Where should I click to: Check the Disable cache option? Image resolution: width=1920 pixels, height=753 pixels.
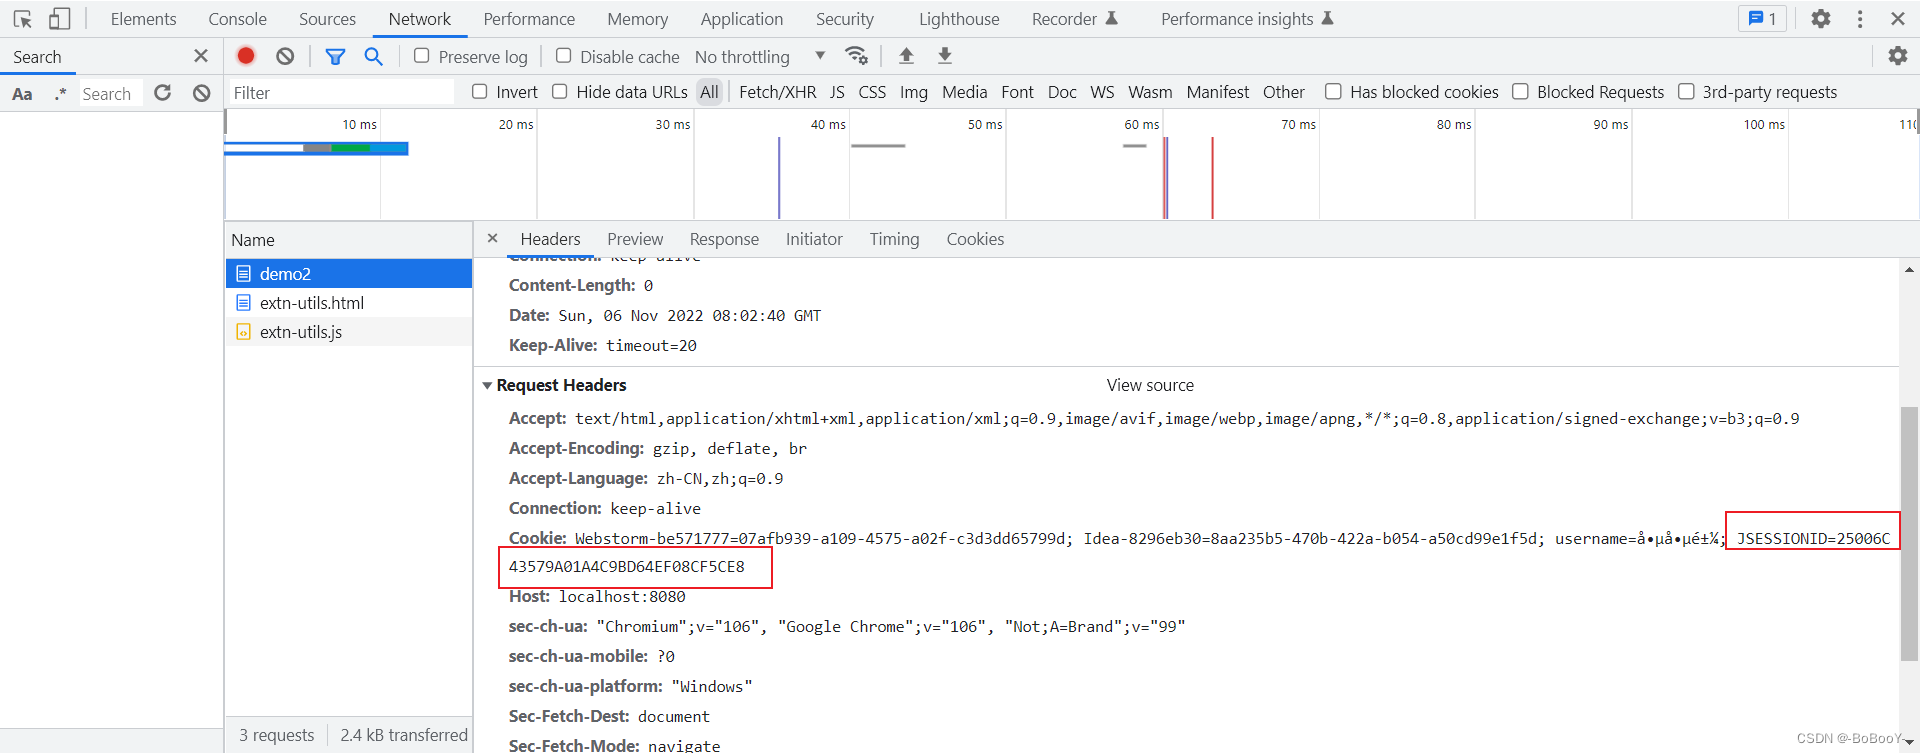click(x=564, y=56)
